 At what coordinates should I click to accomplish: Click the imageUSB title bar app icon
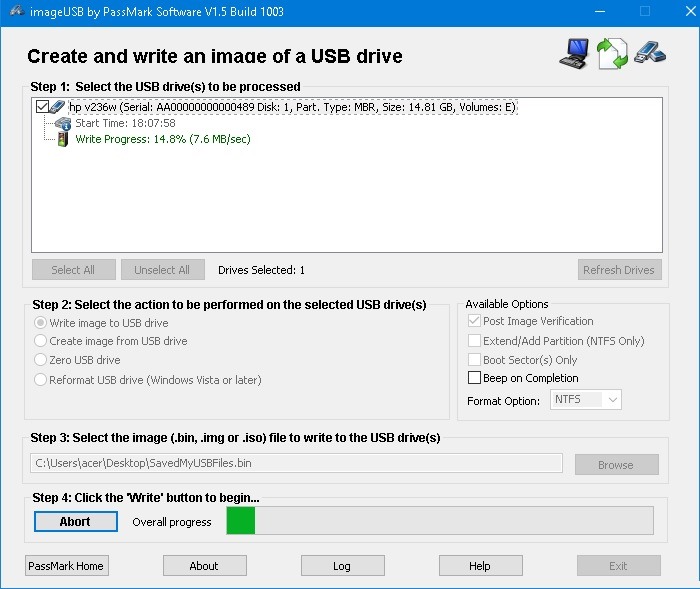coord(17,11)
